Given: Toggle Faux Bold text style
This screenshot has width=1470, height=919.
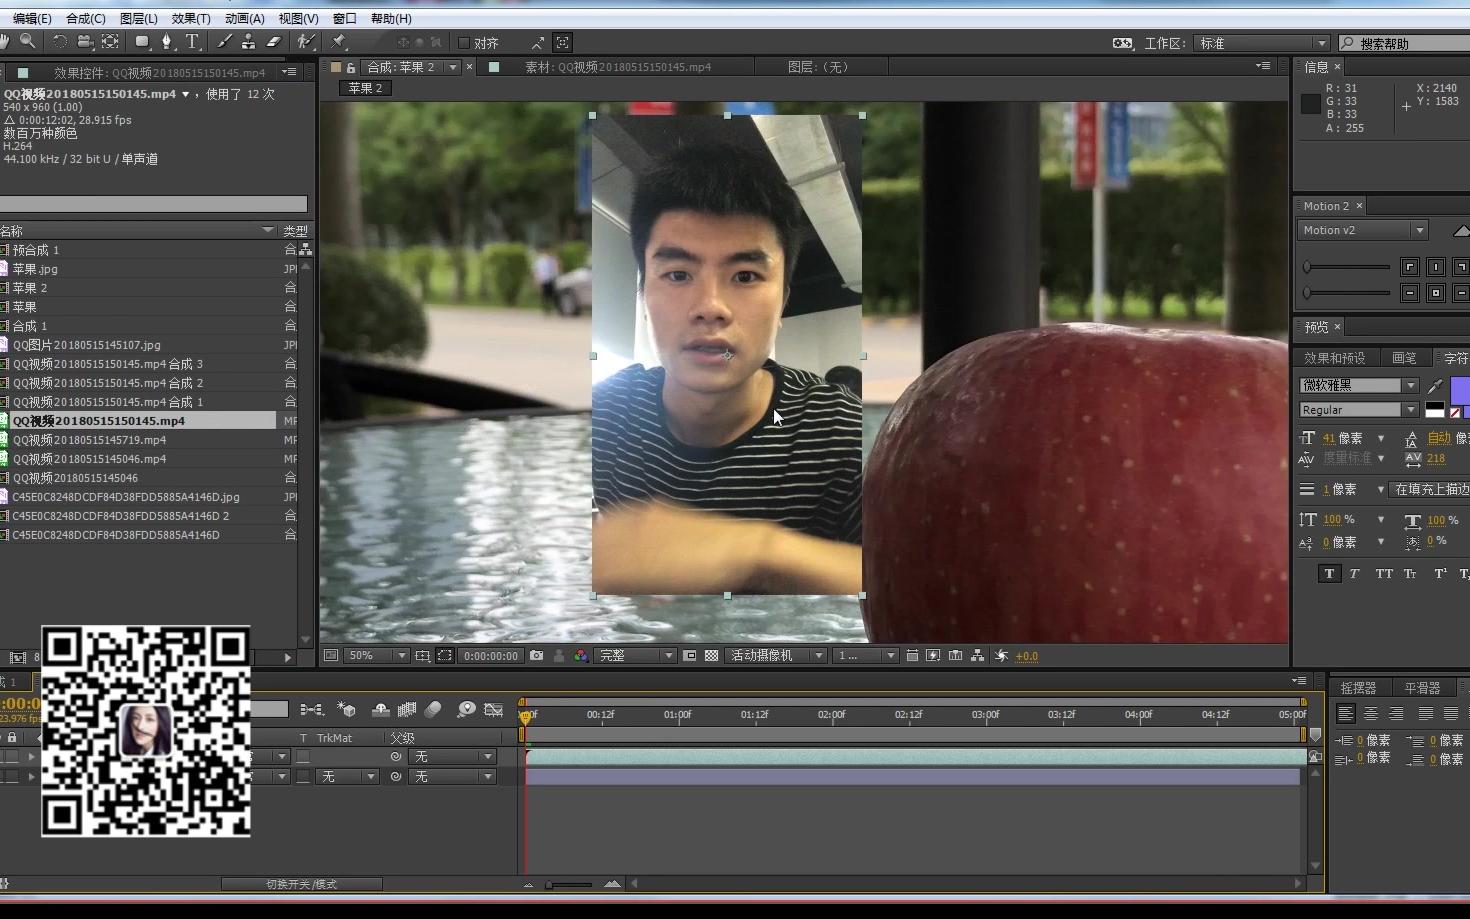Looking at the screenshot, I should (1329, 573).
